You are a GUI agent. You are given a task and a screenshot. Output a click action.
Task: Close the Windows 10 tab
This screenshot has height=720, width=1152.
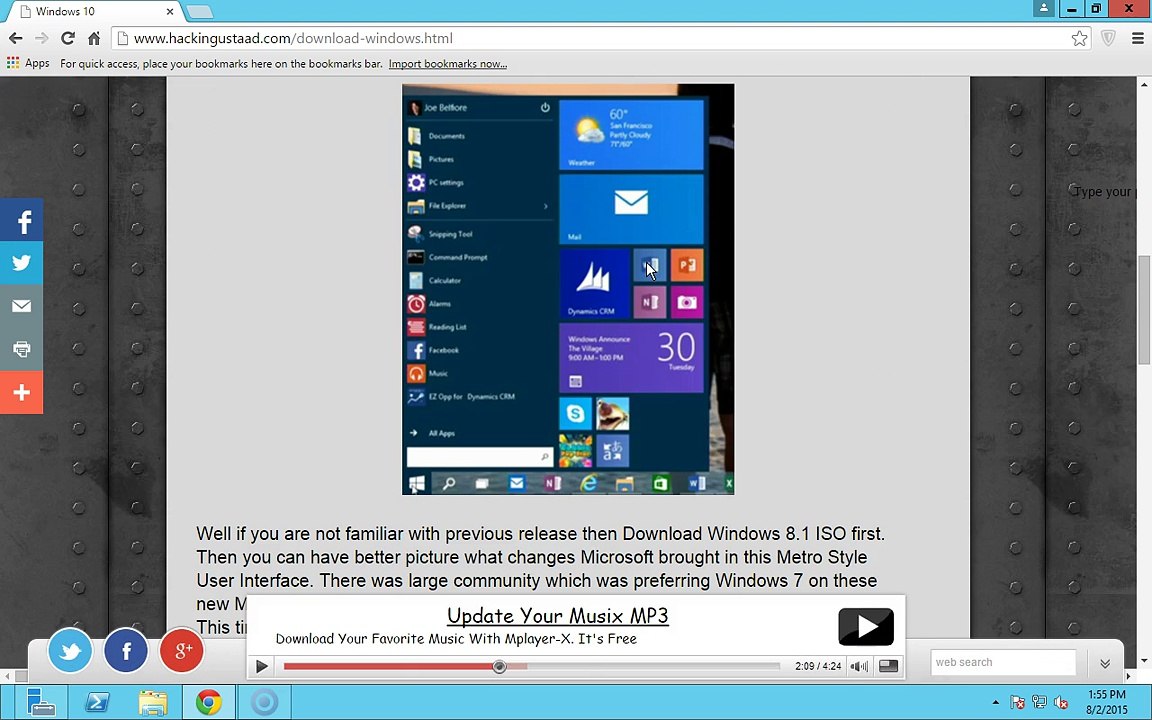[170, 11]
